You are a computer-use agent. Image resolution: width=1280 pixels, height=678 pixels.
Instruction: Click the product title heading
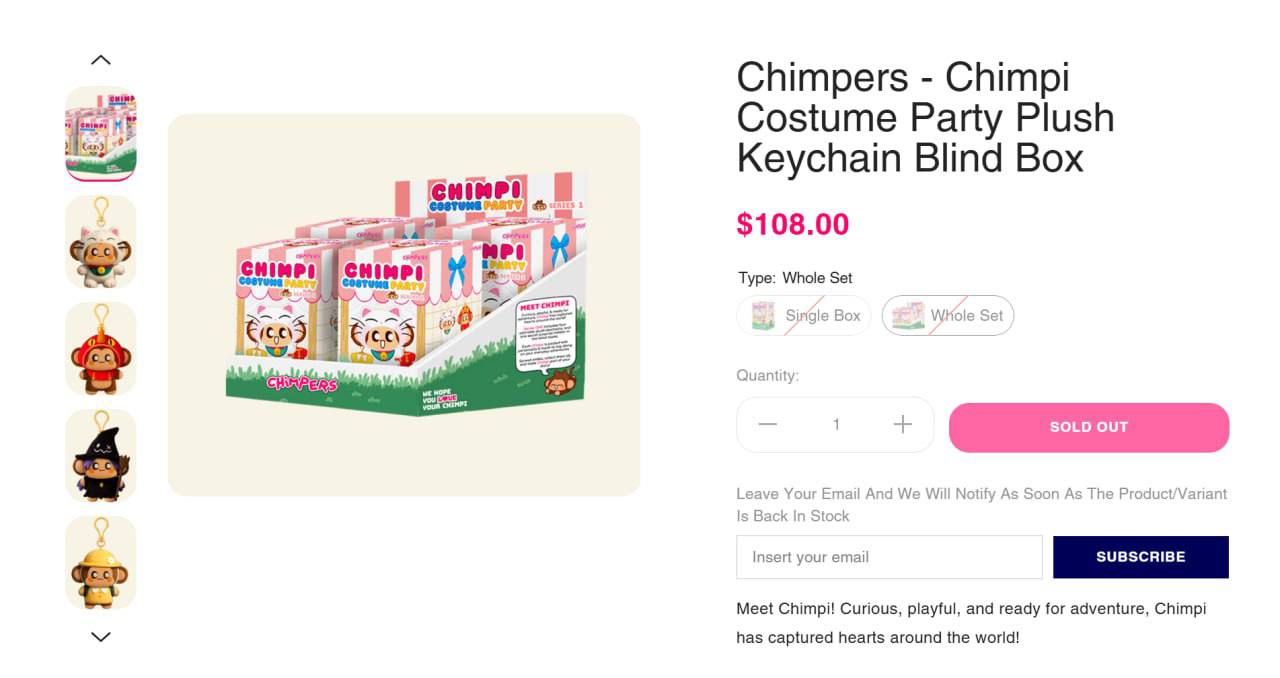click(x=925, y=117)
